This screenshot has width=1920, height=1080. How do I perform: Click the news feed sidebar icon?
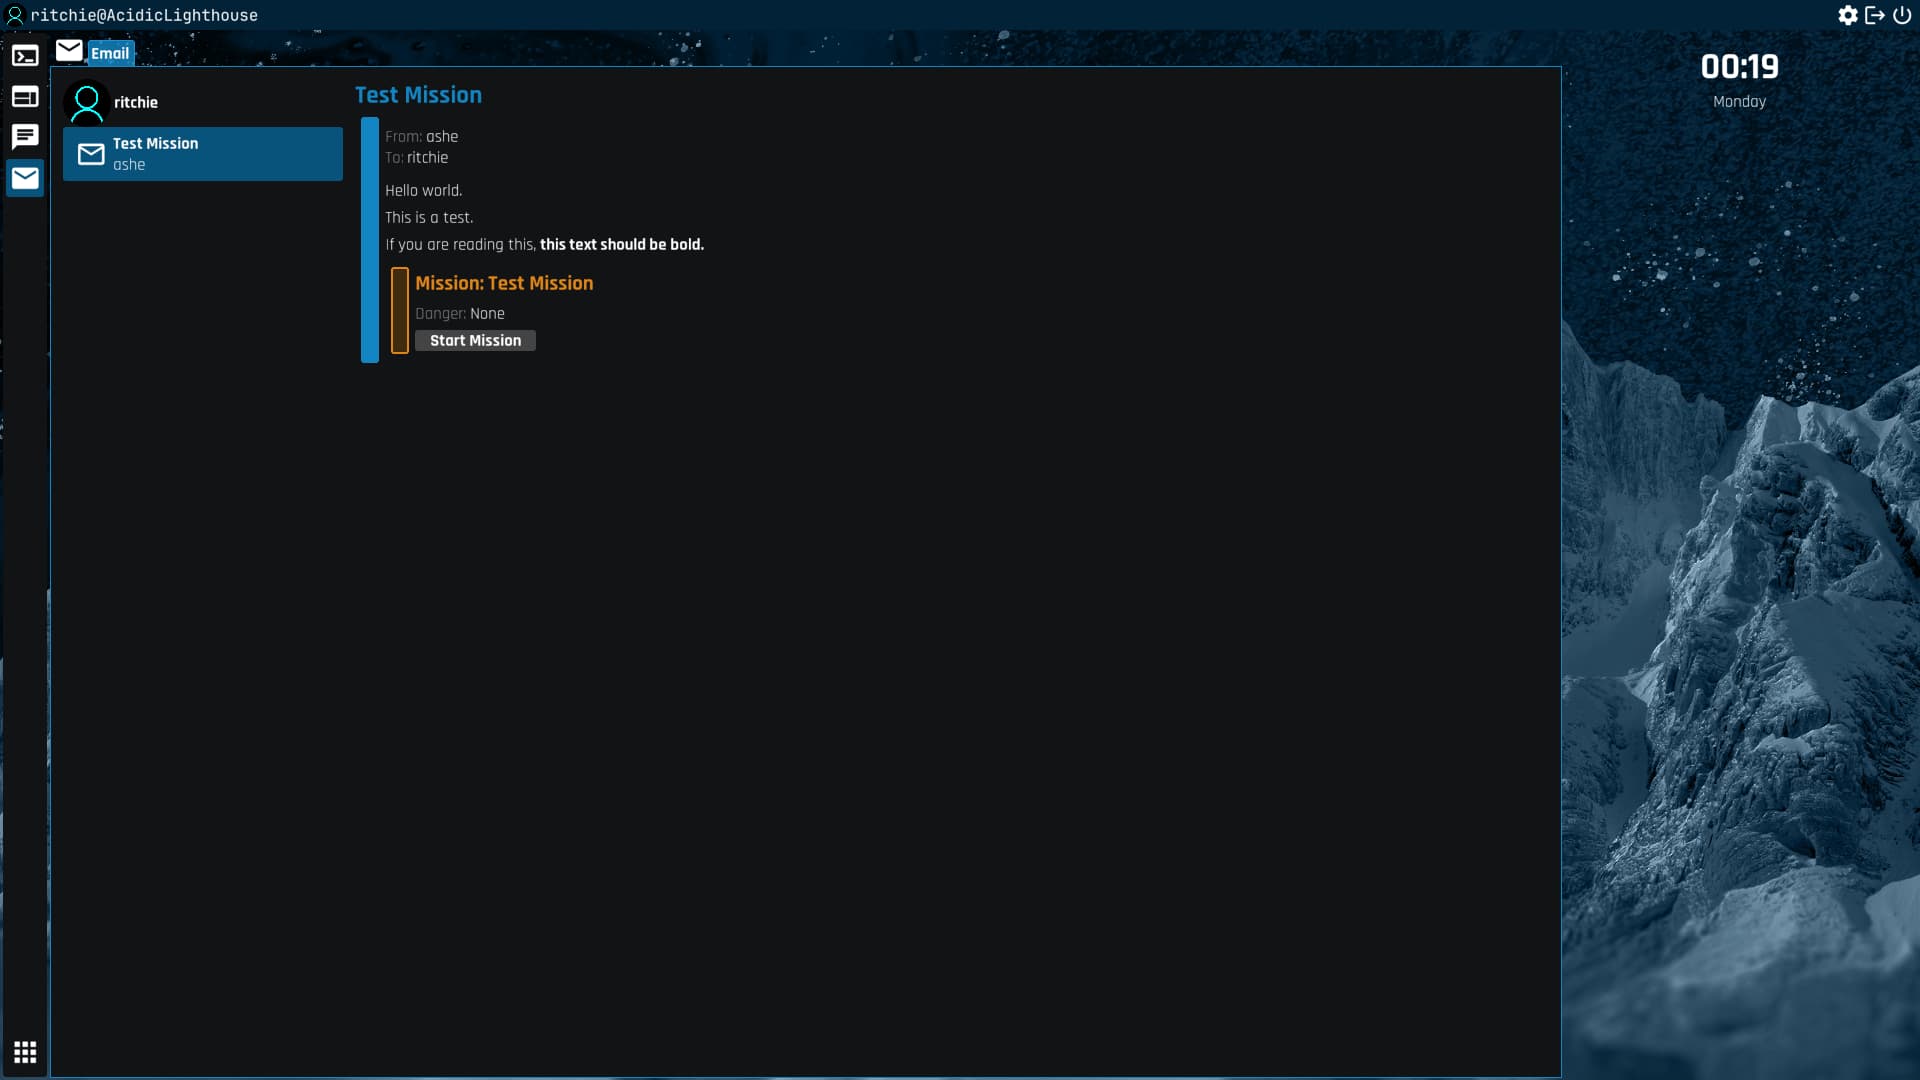(25, 96)
